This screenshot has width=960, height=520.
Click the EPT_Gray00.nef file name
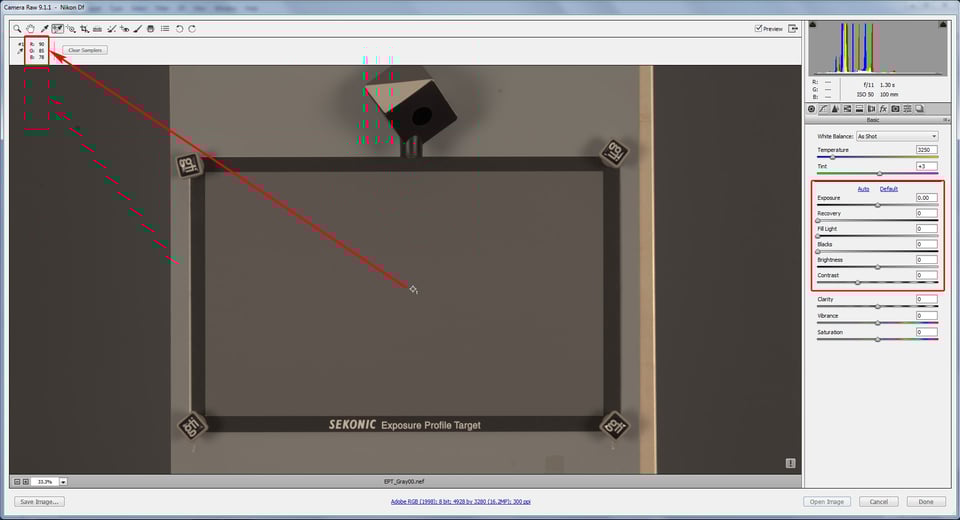click(403, 481)
